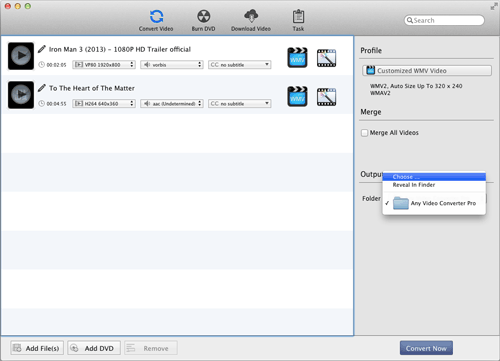The image size is (500, 361).
Task: Click WMV profile icon for To The Heart of The Matter
Action: (x=297, y=97)
